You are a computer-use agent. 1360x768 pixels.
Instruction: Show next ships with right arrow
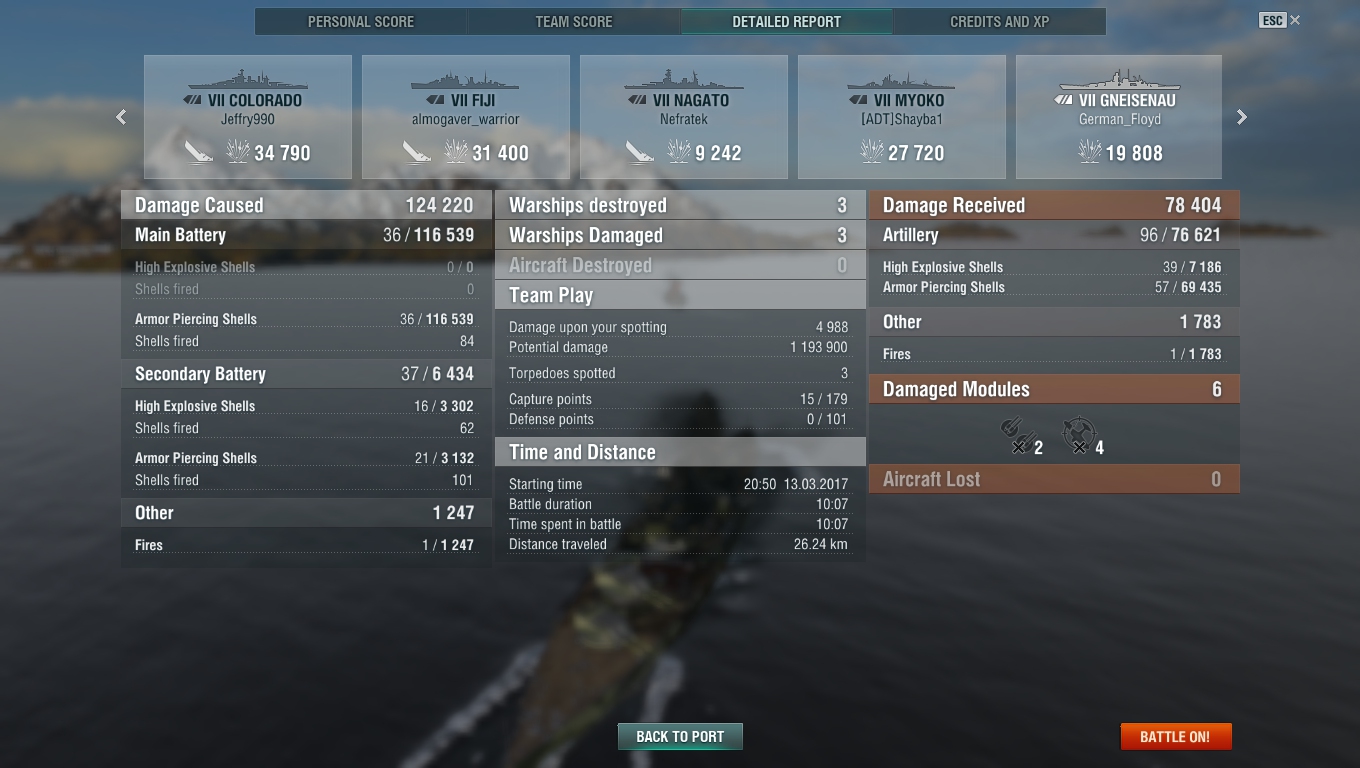click(x=1242, y=117)
